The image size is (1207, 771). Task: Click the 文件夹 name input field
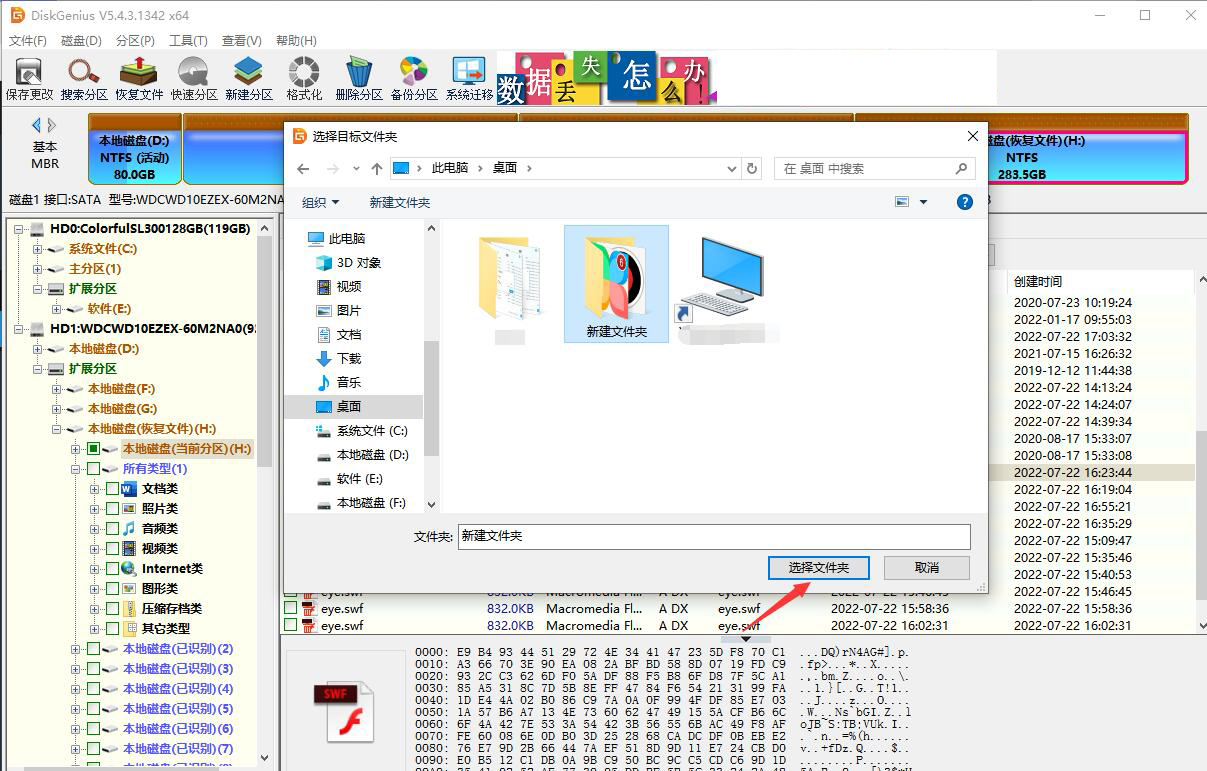click(x=713, y=537)
